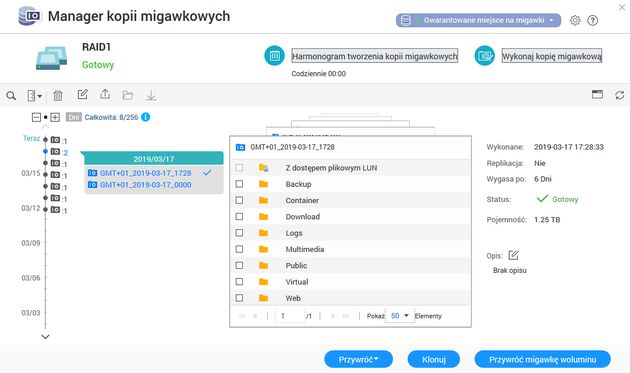Click Wykonaj kopię migawkową button
630x373 pixels.
tap(552, 56)
